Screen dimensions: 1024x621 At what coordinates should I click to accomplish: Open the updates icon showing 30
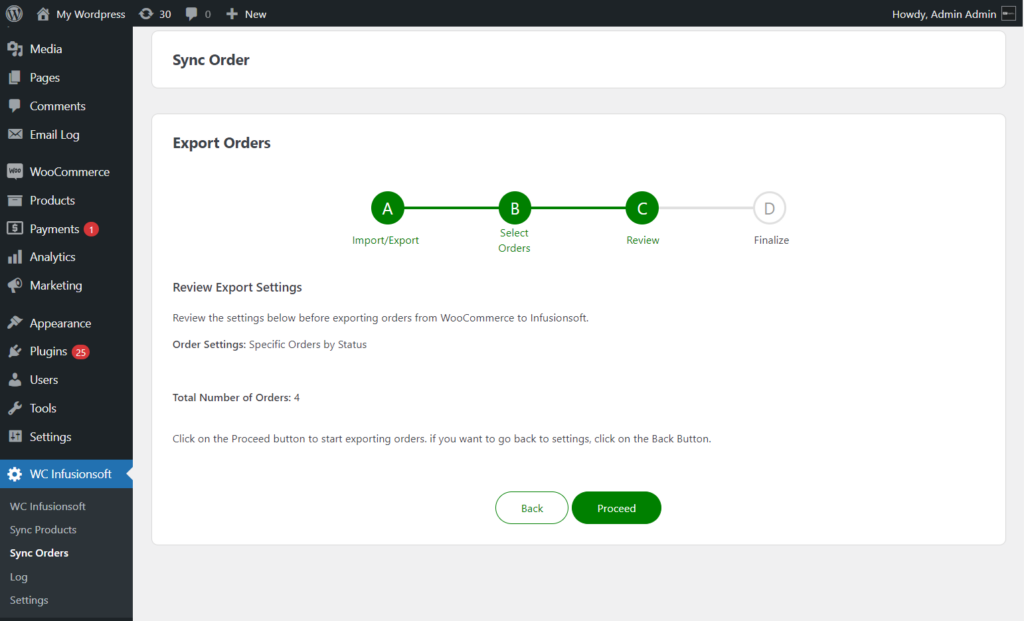click(146, 14)
